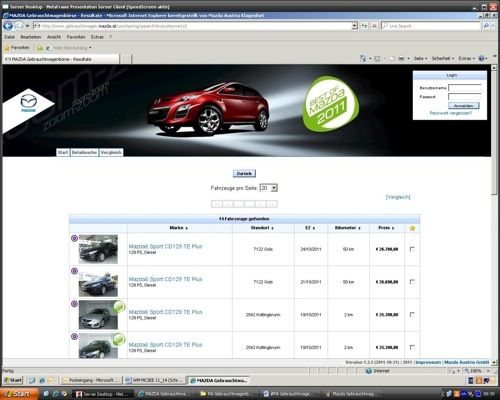The height and width of the screenshot is (400, 500).
Task: Switch to MAZDA Gebrauchtwagenbörse Resultate tab
Action: (x=61, y=59)
